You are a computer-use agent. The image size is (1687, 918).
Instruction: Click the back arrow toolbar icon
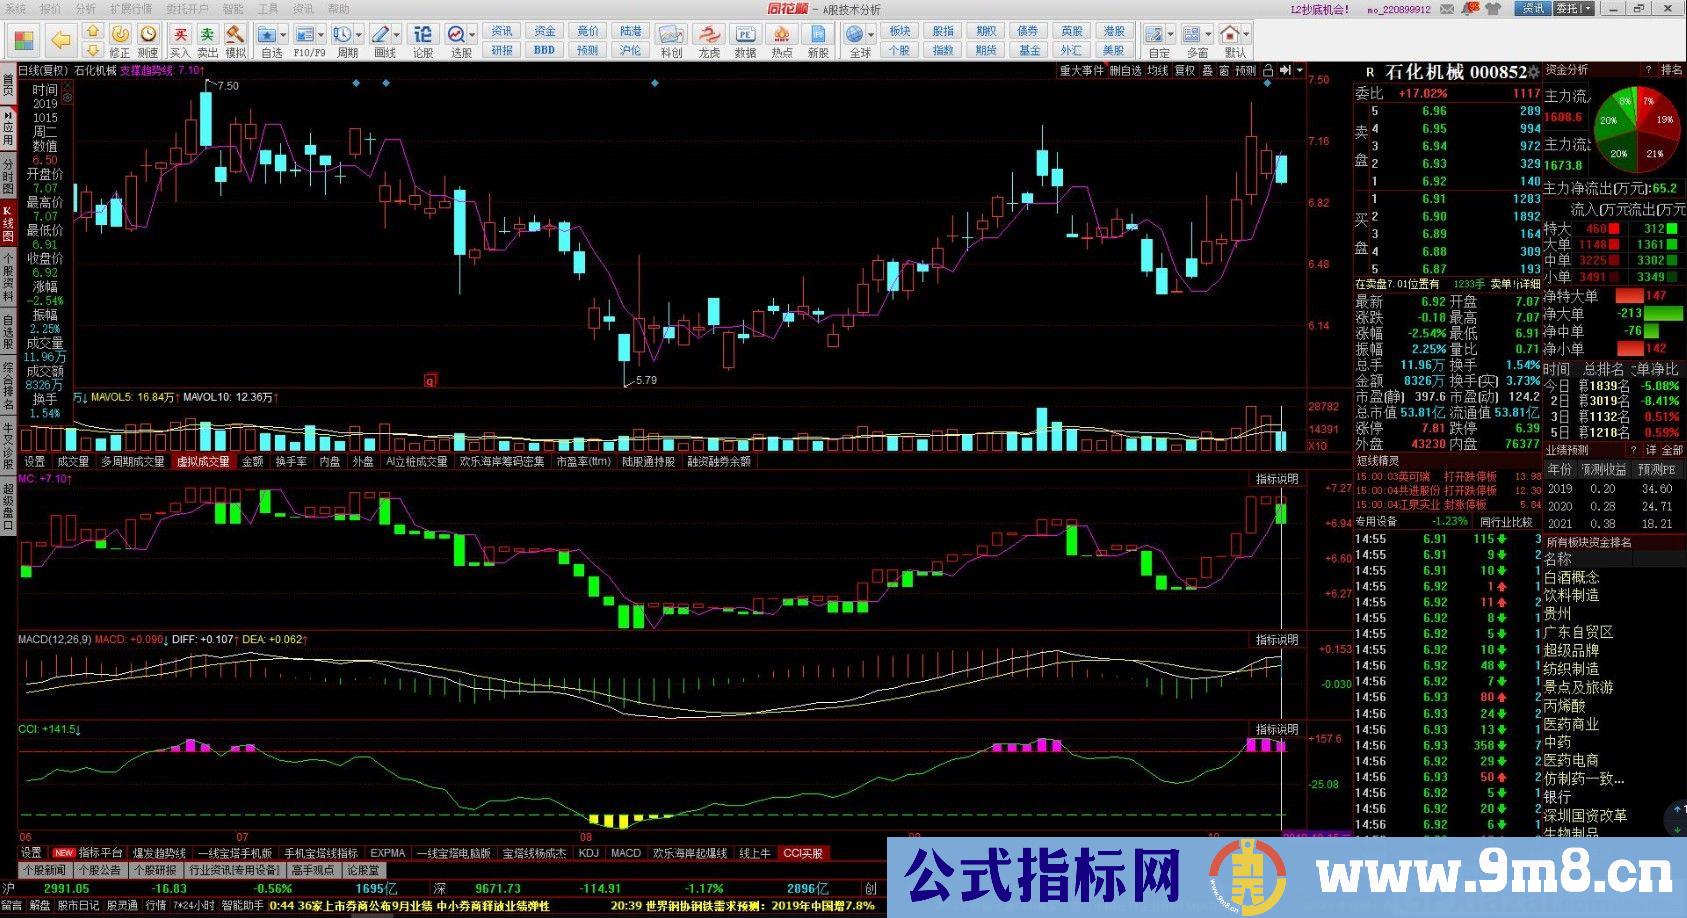[x=61, y=40]
